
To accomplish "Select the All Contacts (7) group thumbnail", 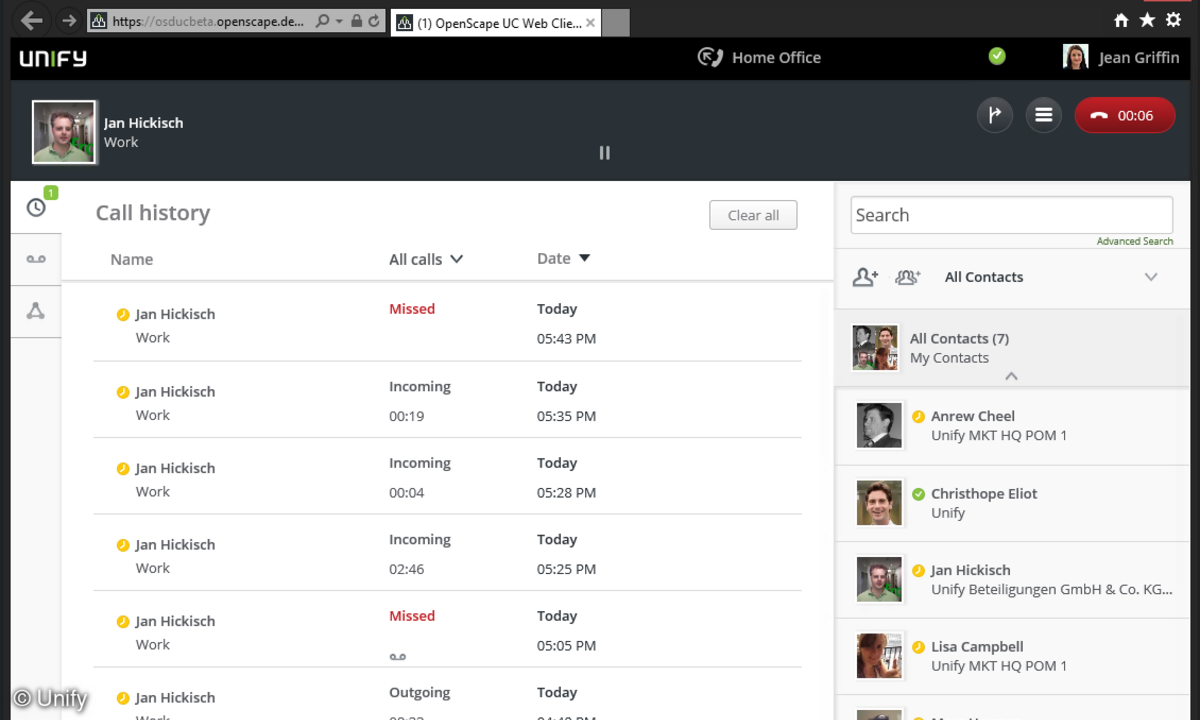I will pos(875,348).
